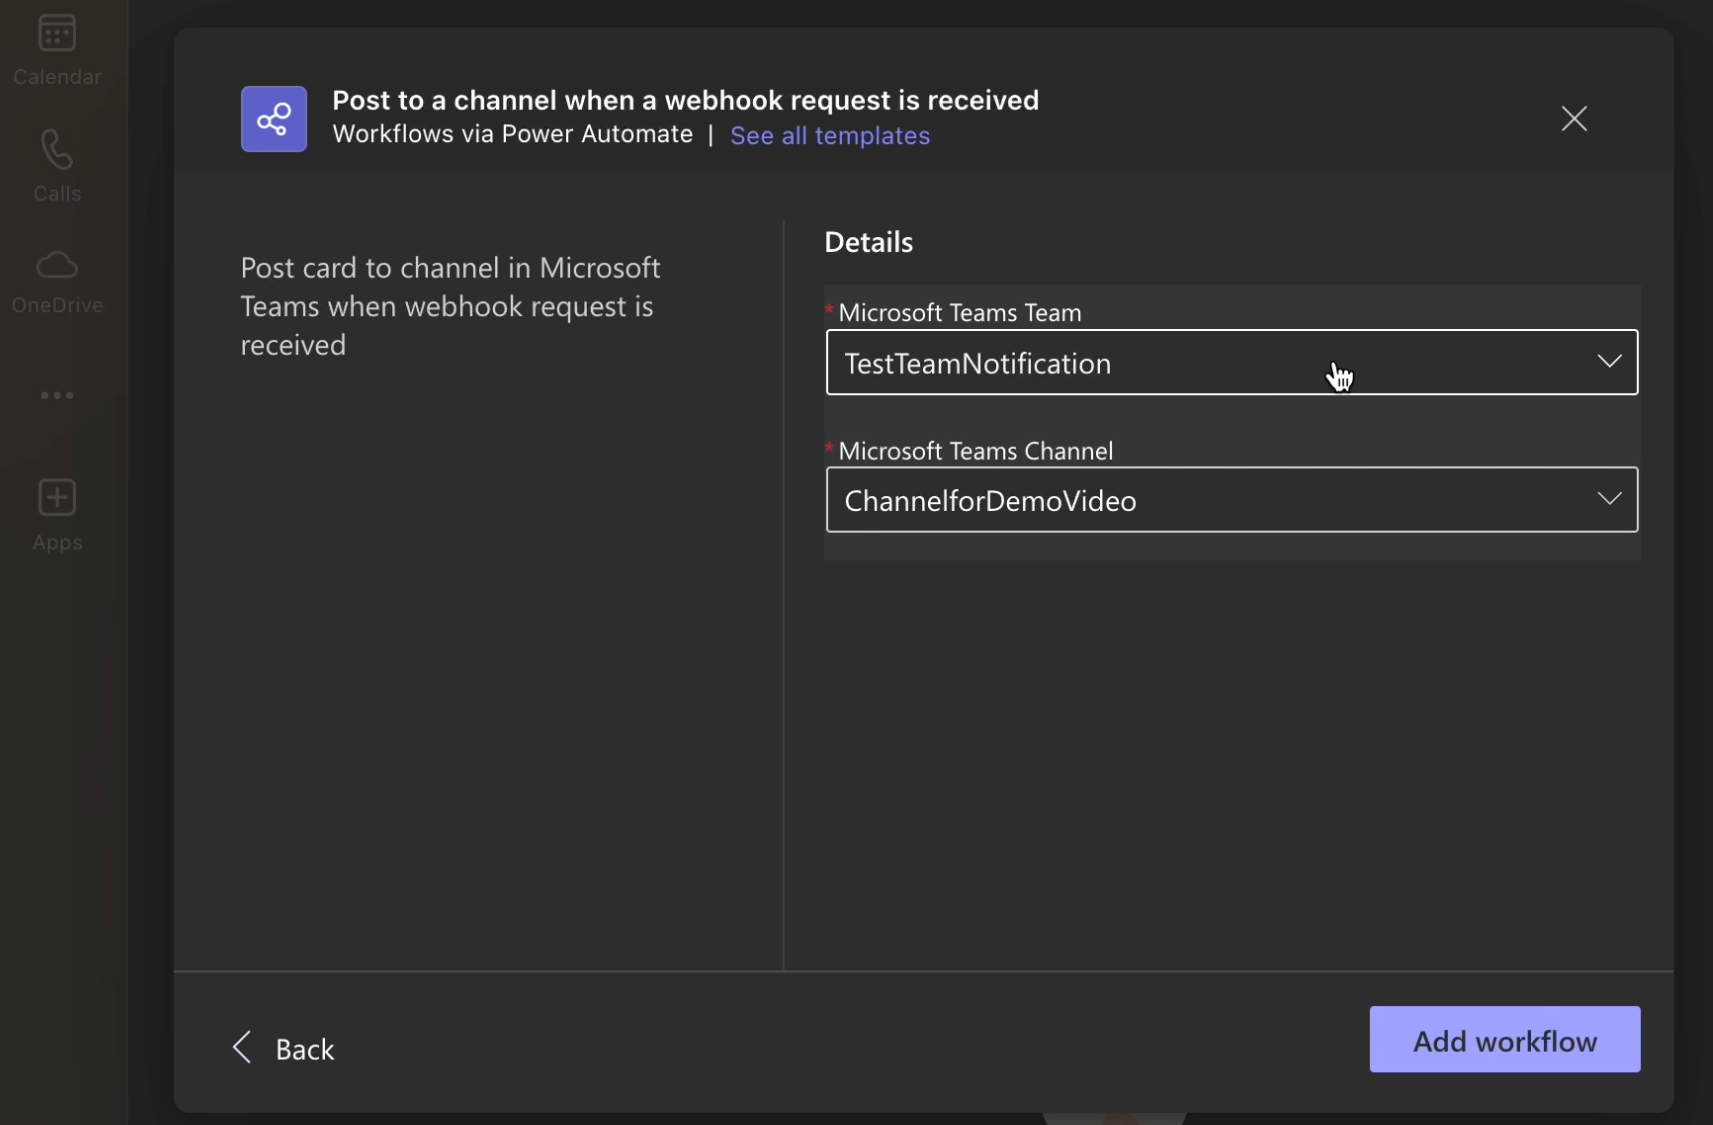Expand the chevron on the ChannelforDemoVideo field
Screen dimensions: 1713x1125
coord(1609,498)
